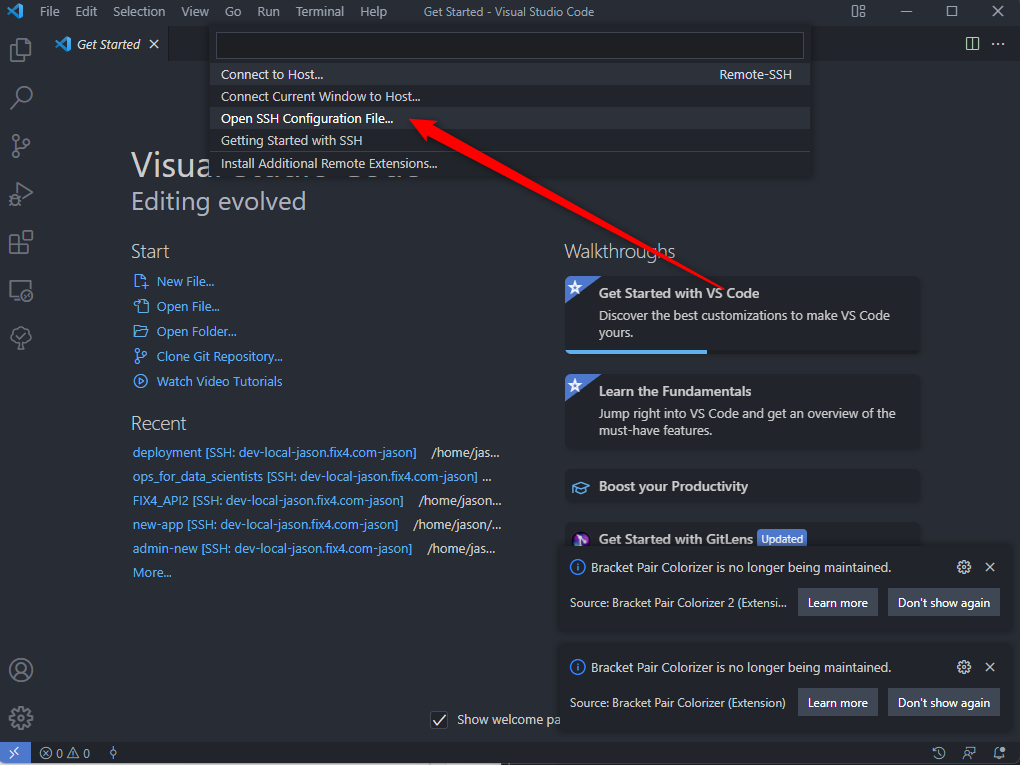Focus the command palette input box

[510, 46]
